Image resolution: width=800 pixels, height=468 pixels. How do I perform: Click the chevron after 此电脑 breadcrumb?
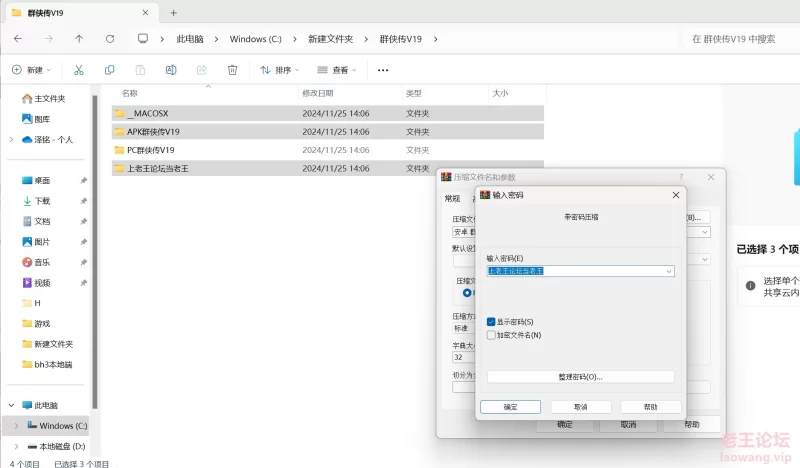(x=216, y=39)
